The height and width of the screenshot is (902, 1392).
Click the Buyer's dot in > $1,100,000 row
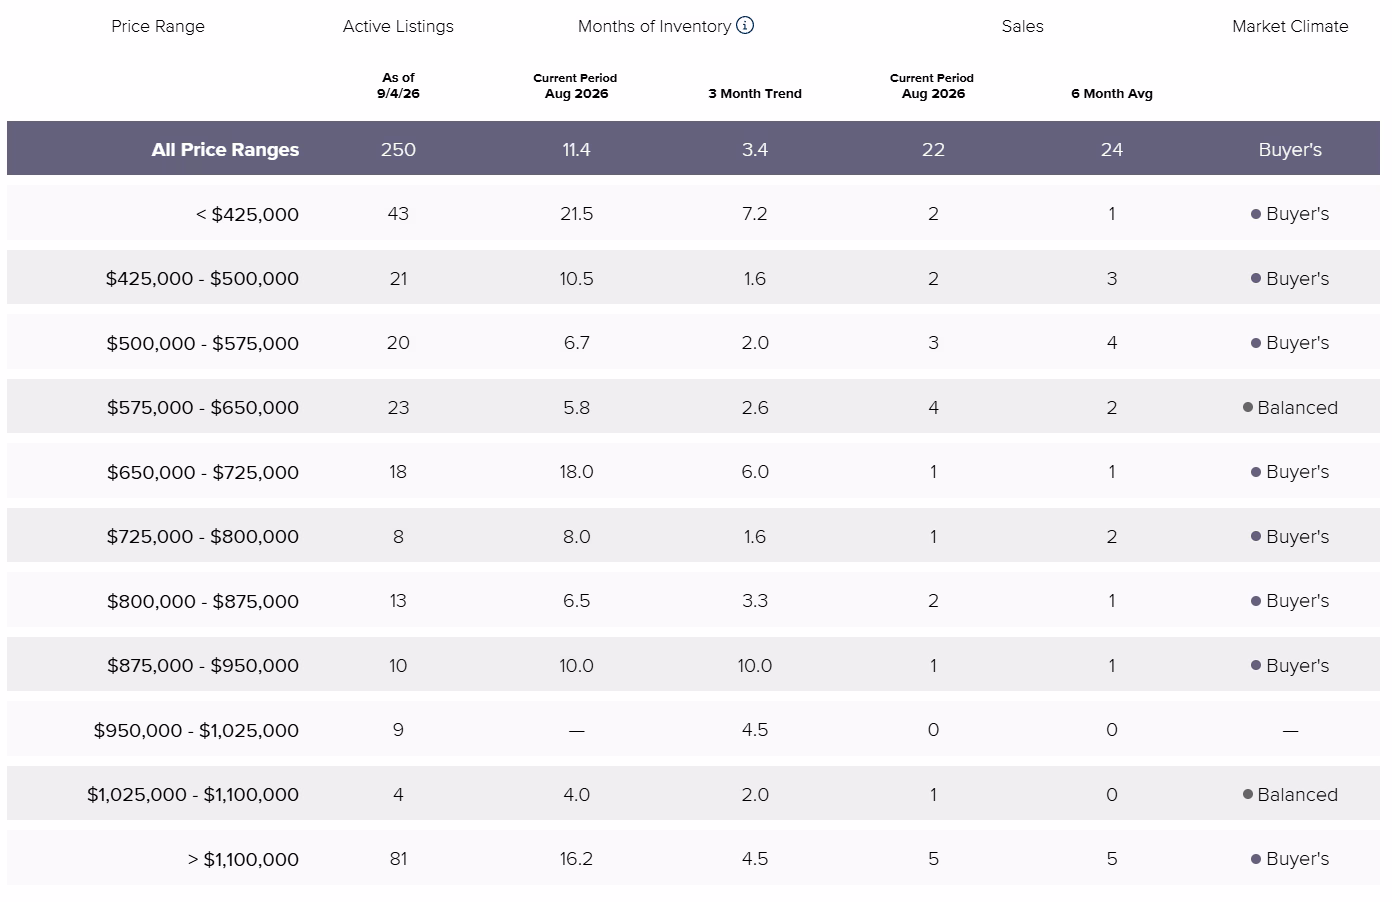coord(1256,859)
